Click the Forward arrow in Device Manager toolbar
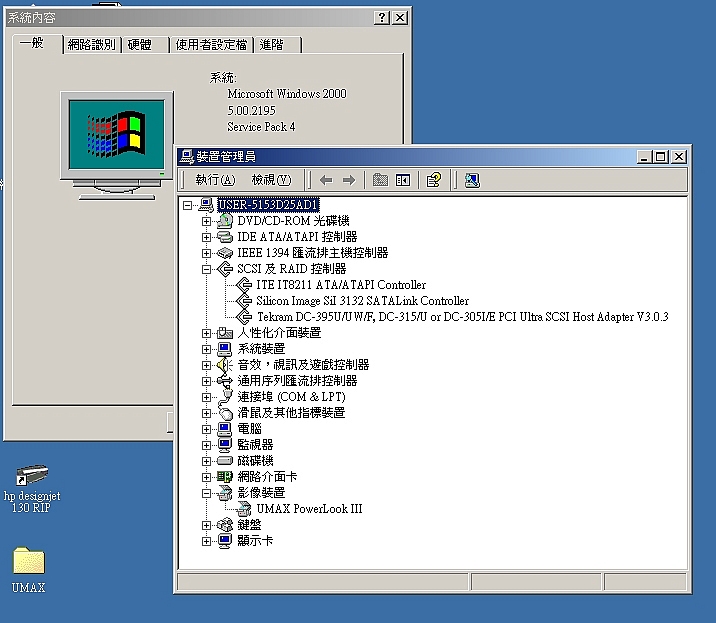This screenshot has width=716, height=623. pos(349,180)
